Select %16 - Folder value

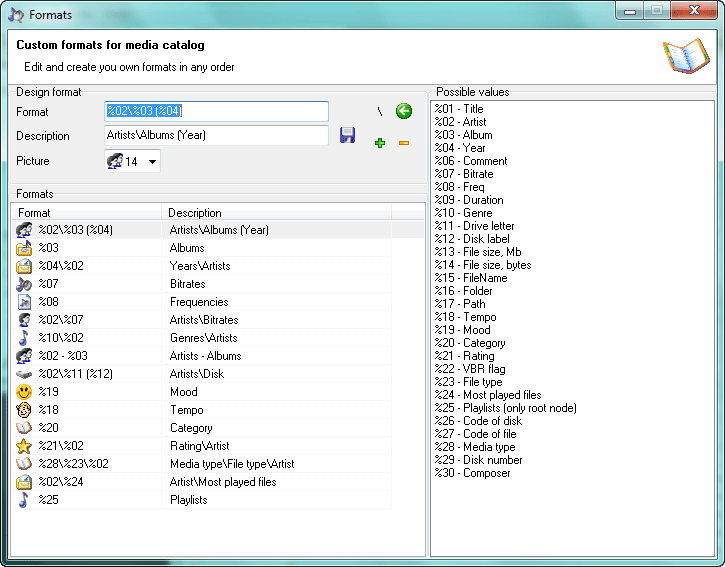[x=463, y=291]
